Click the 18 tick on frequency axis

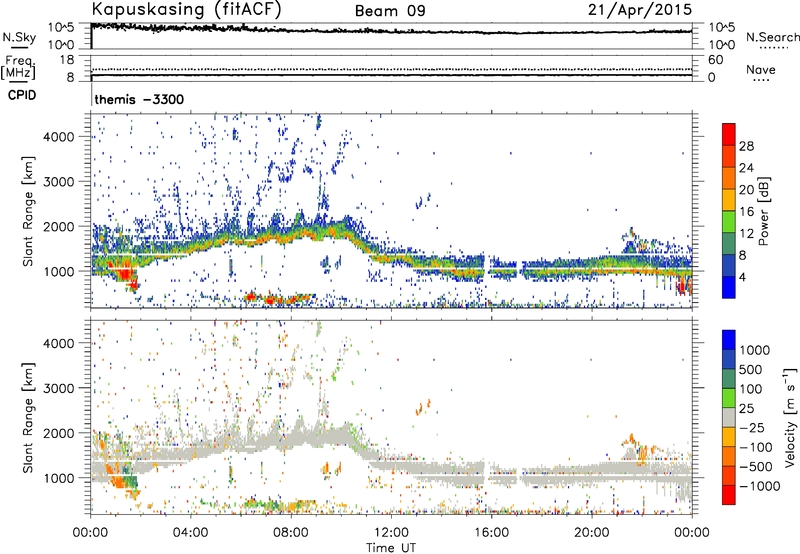coord(67,60)
